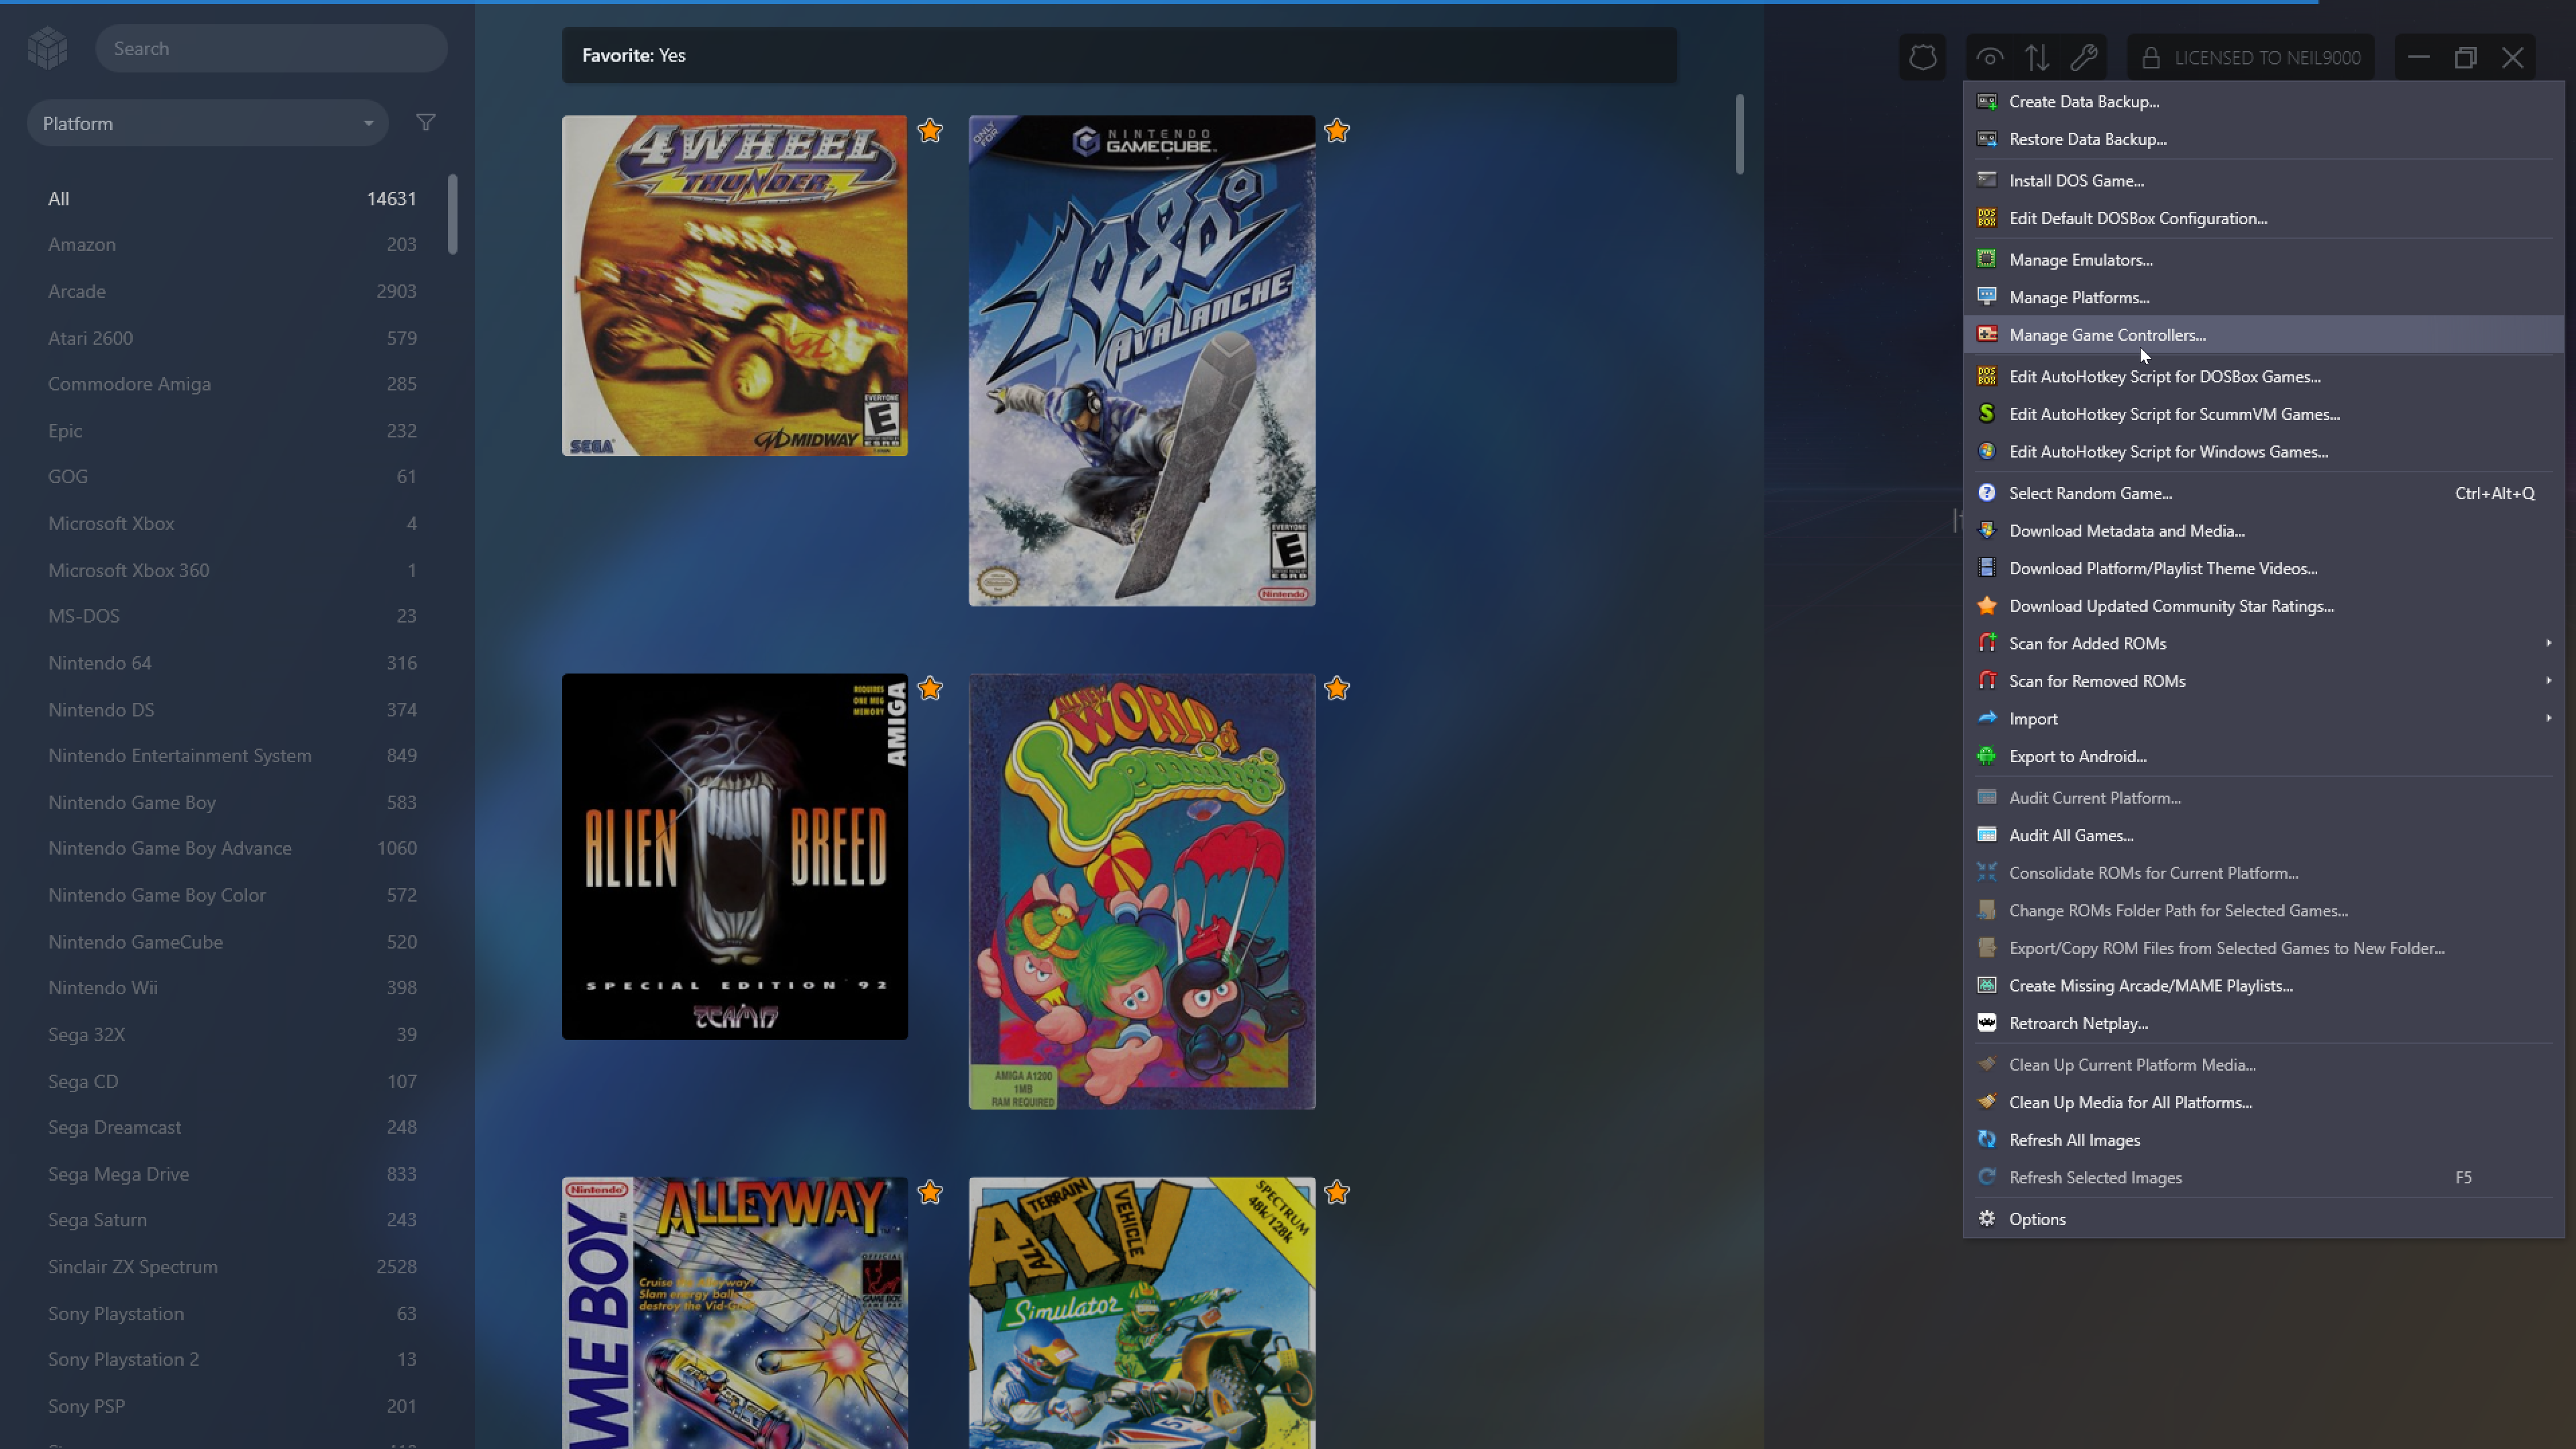Select the MS-DOS platform

pyautogui.click(x=232, y=616)
